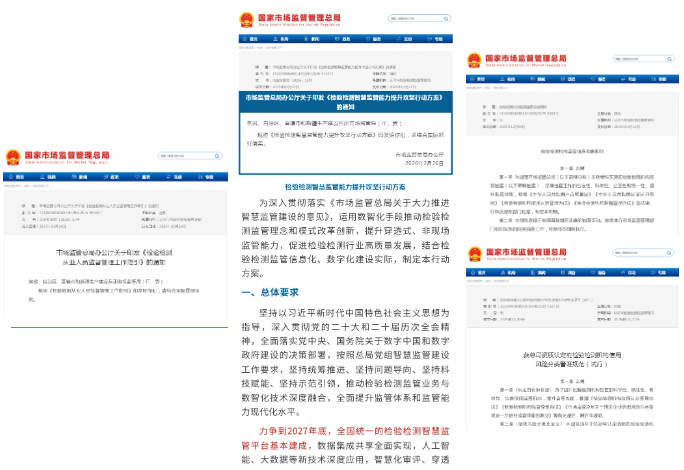The height and width of the screenshot is (470, 684).
Task: Click the national emblem logo on center page
Action: pyautogui.click(x=246, y=20)
